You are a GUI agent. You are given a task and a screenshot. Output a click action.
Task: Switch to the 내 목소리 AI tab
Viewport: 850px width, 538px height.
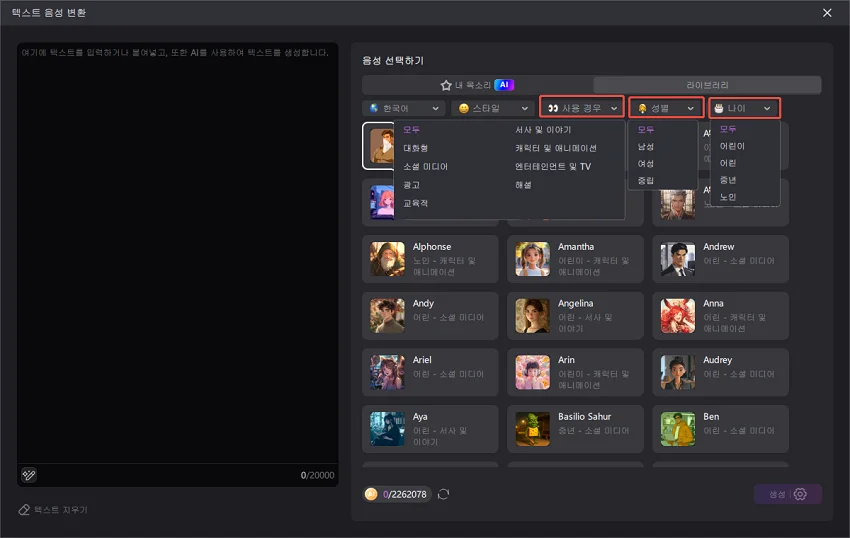(478, 85)
